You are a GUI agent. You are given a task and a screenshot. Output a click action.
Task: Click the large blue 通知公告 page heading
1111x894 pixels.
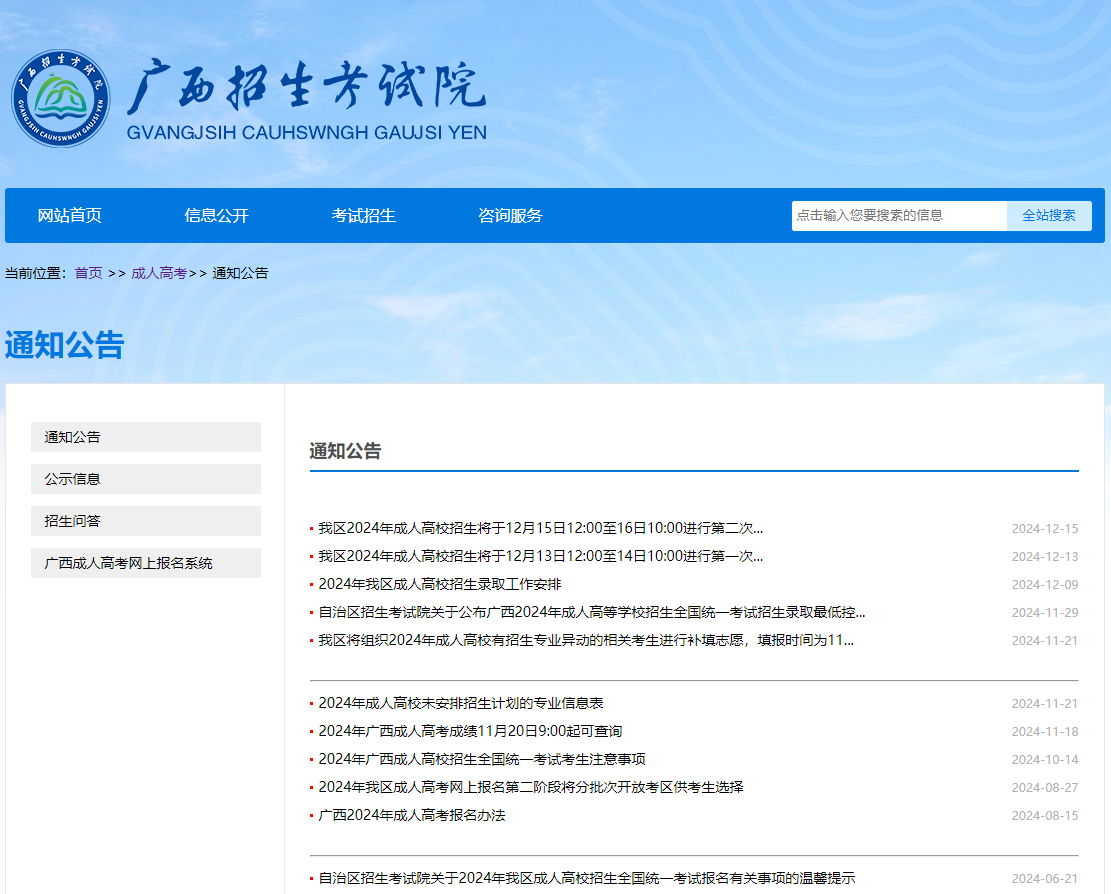tap(64, 345)
